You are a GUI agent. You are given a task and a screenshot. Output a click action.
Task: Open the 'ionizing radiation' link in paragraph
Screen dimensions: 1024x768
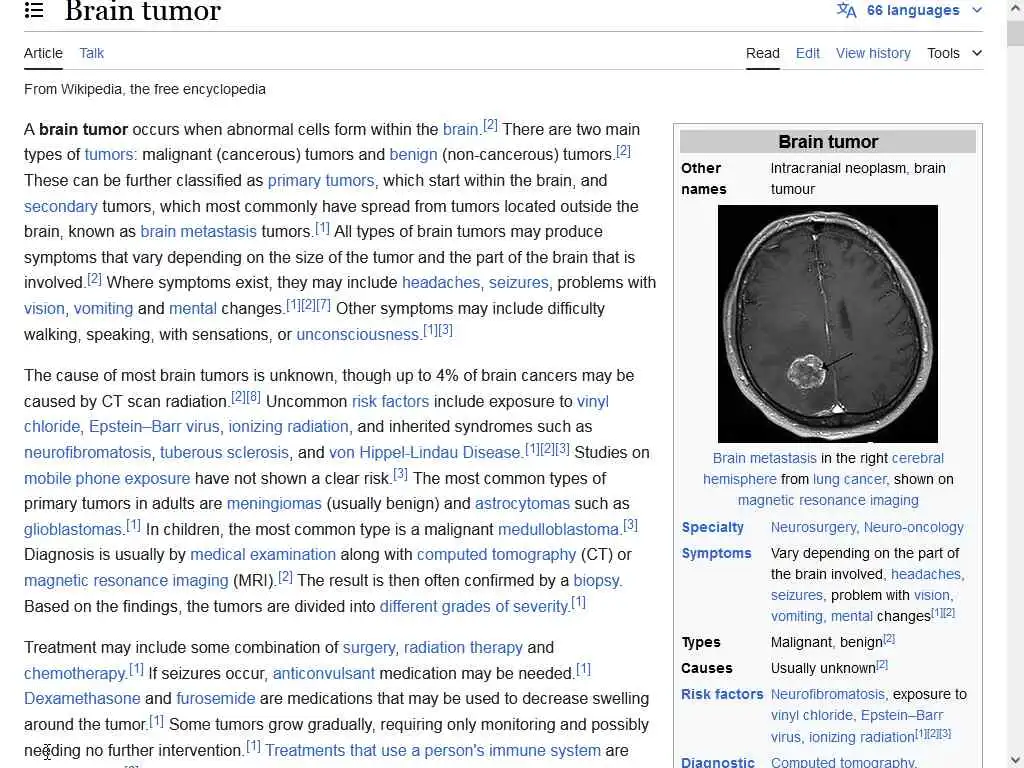289,427
